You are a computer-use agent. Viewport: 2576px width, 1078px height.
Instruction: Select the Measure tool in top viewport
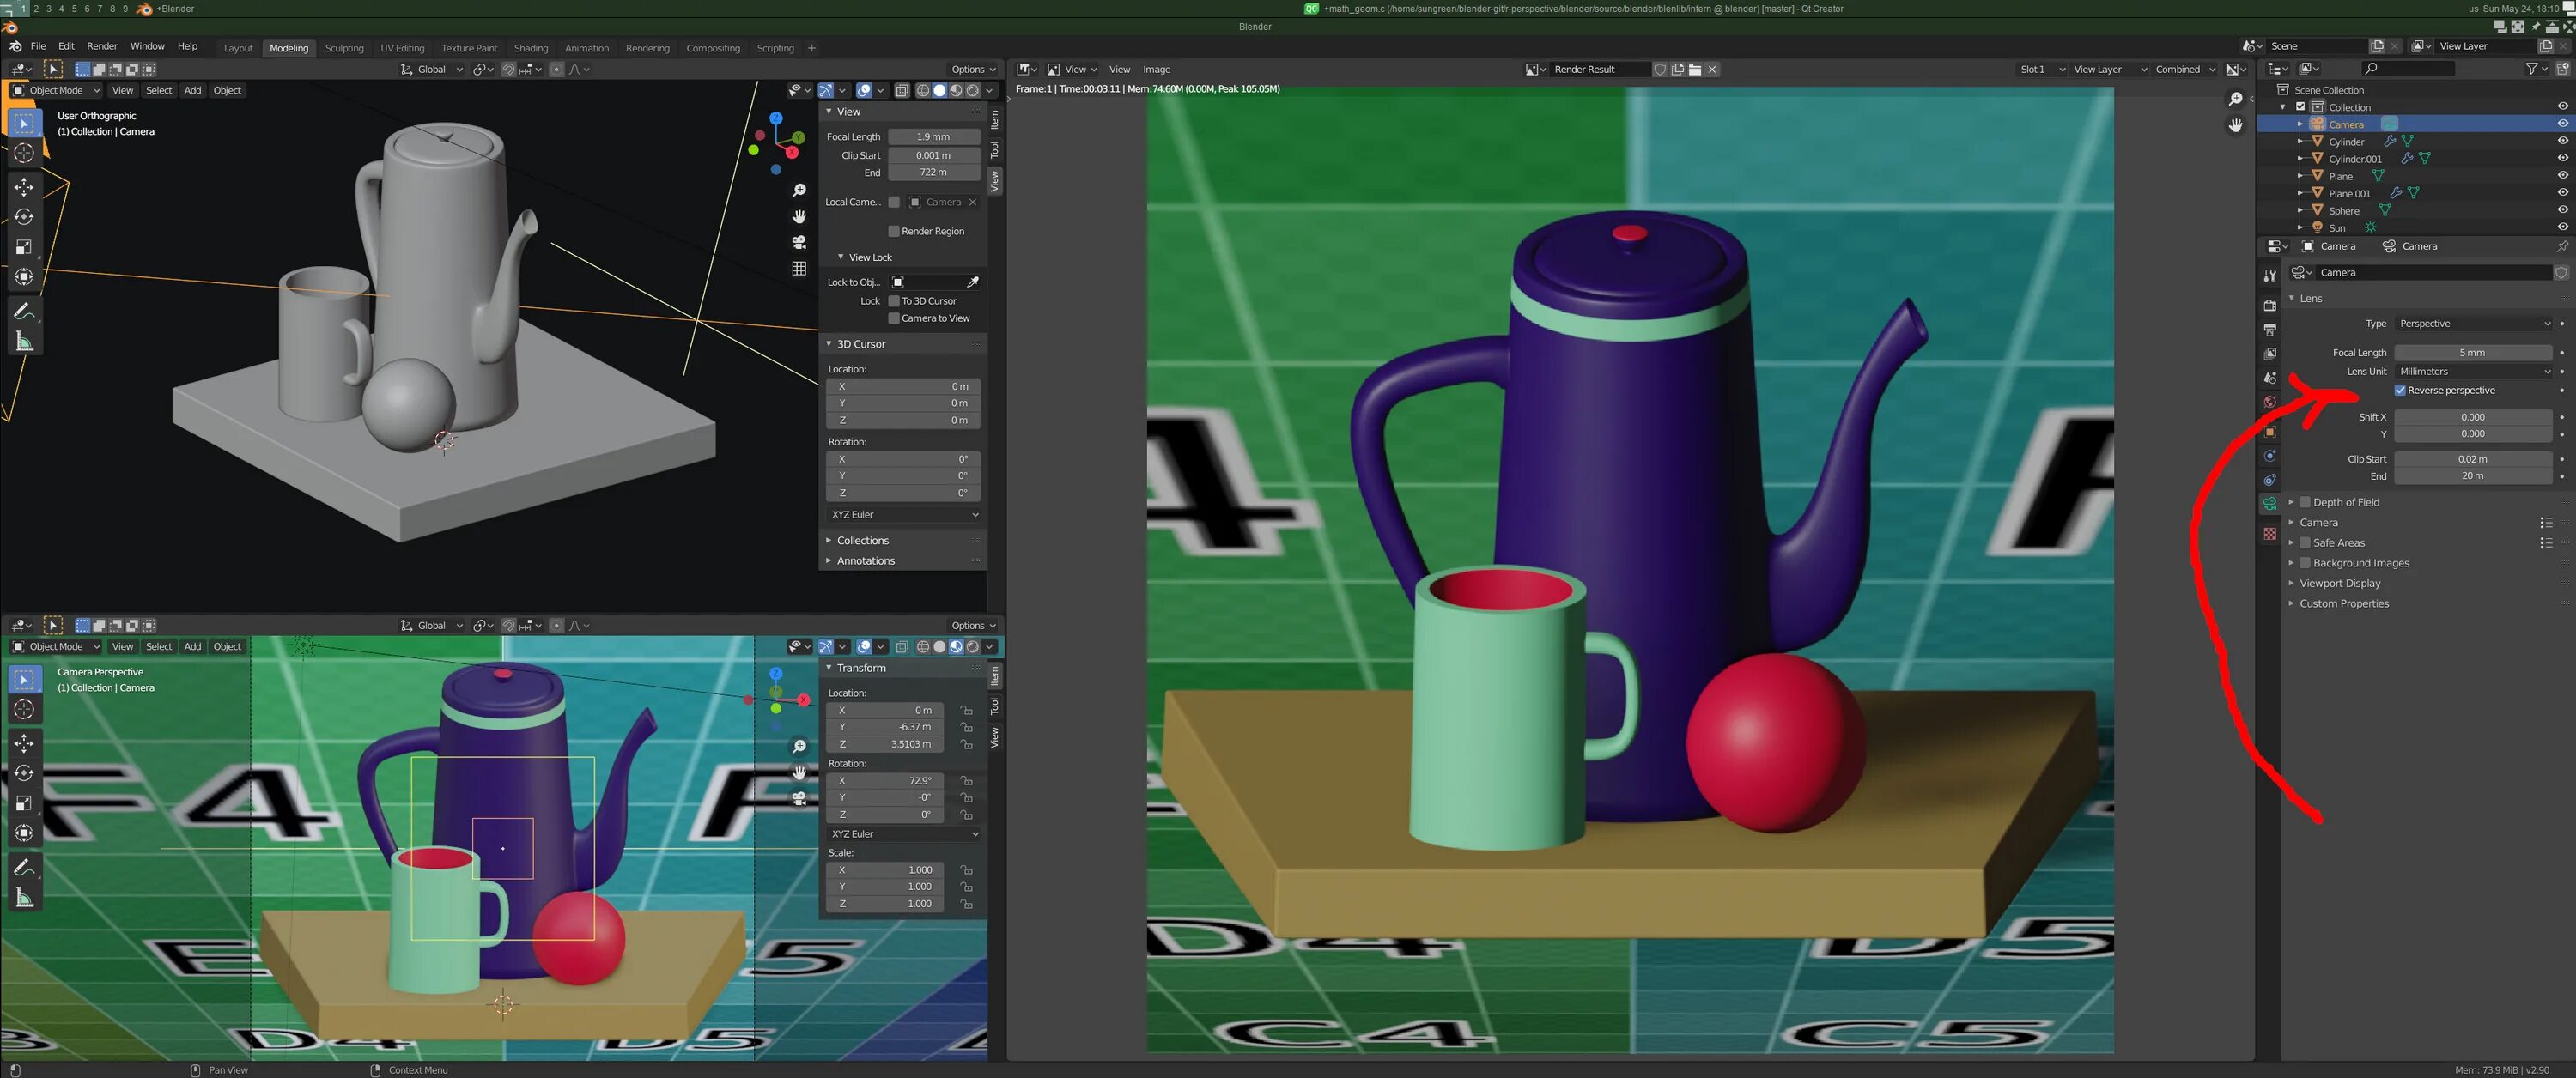pyautogui.click(x=24, y=342)
